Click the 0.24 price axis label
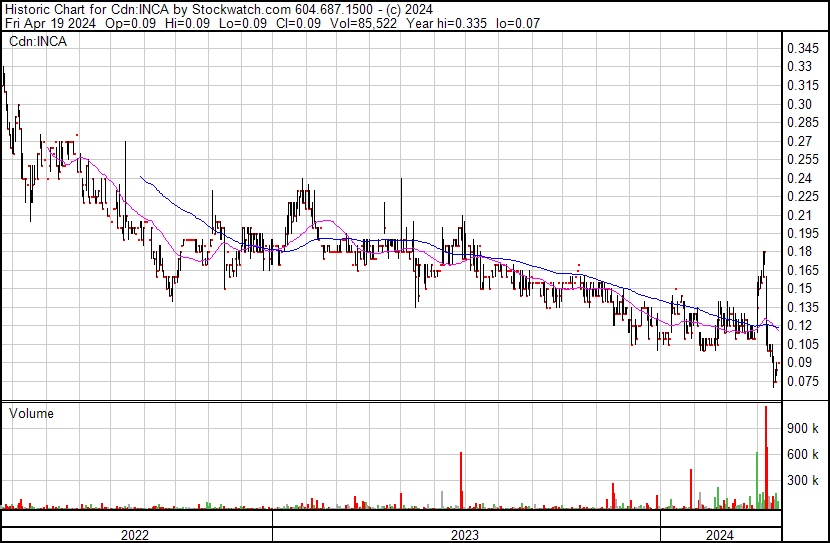 (x=800, y=178)
